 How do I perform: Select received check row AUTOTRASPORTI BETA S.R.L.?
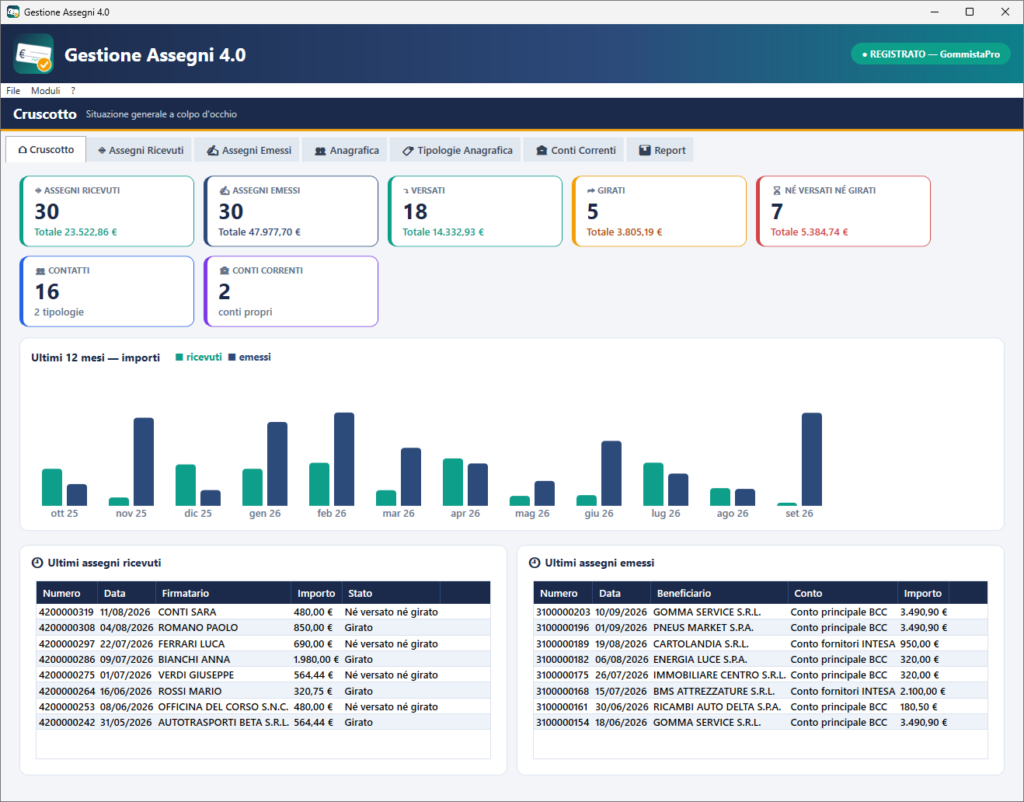pos(263,722)
